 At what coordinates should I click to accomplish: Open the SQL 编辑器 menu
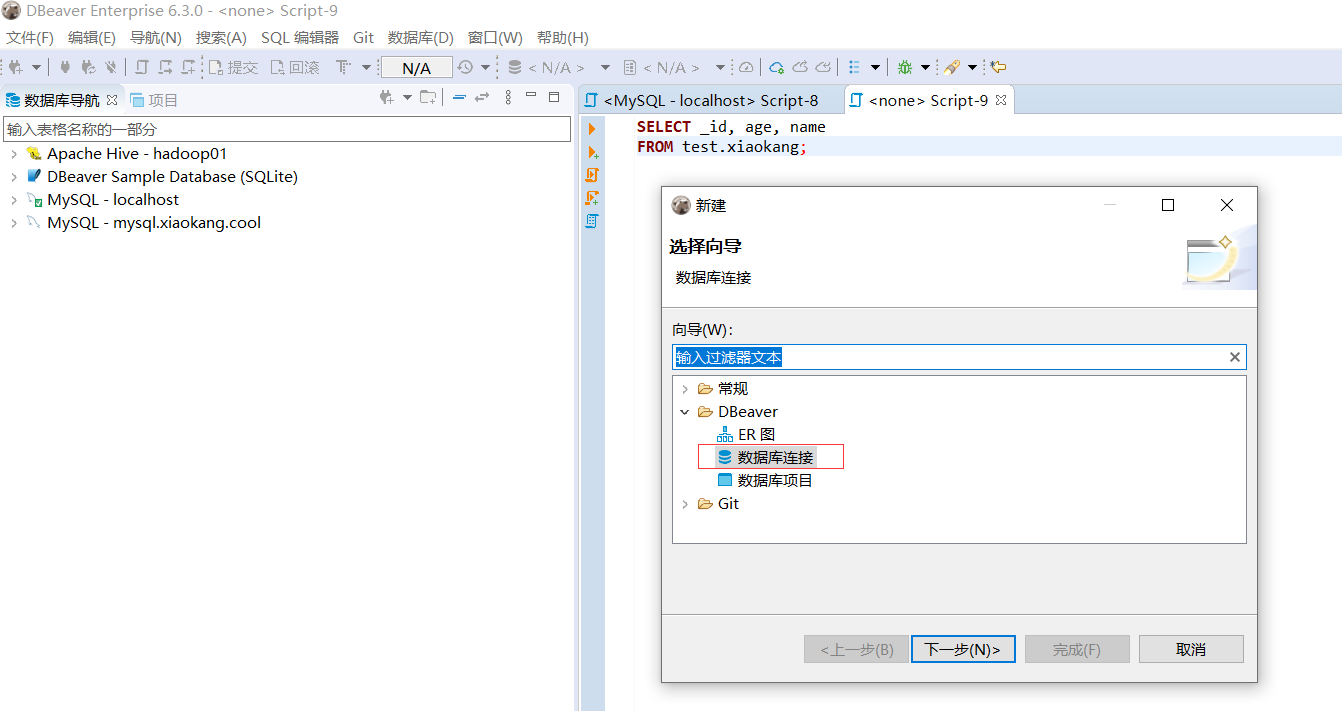pyautogui.click(x=300, y=37)
